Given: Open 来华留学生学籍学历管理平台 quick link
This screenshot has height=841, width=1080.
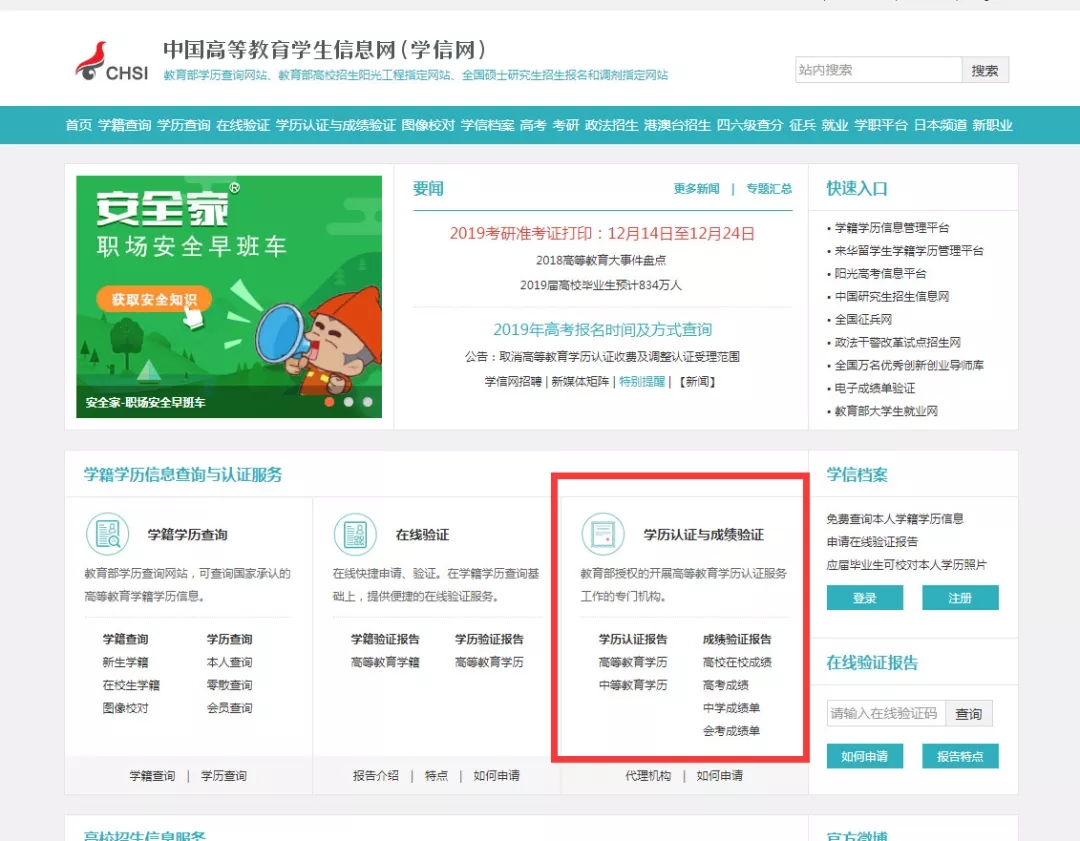Looking at the screenshot, I should click(909, 250).
